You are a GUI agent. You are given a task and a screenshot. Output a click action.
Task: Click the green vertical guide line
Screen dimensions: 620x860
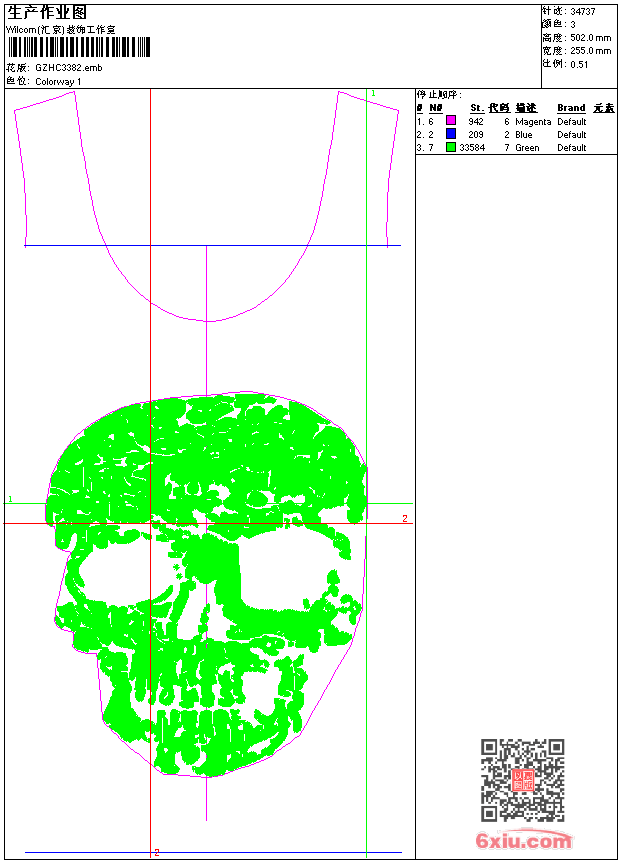click(367, 300)
